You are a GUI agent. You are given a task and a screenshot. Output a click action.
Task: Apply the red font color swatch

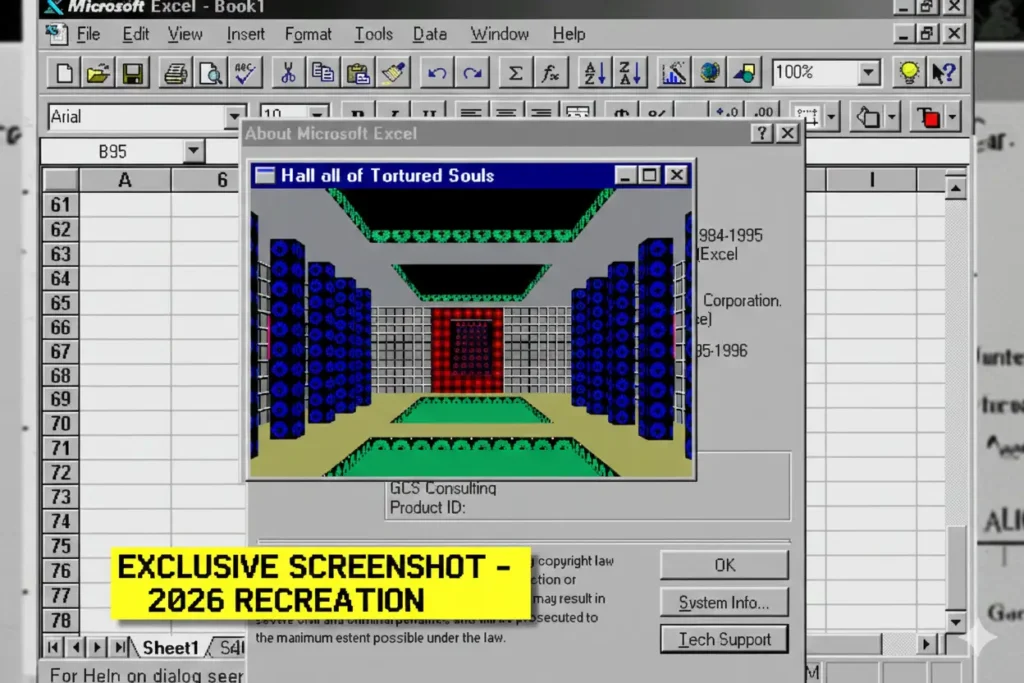pyautogui.click(x=931, y=117)
